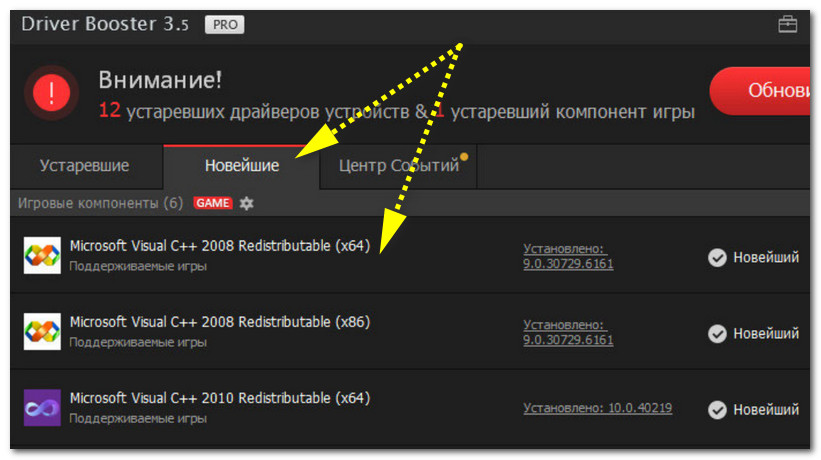Open installed version link for 2008 x64
Viewport: 821px width, 460px height.
click(568, 256)
